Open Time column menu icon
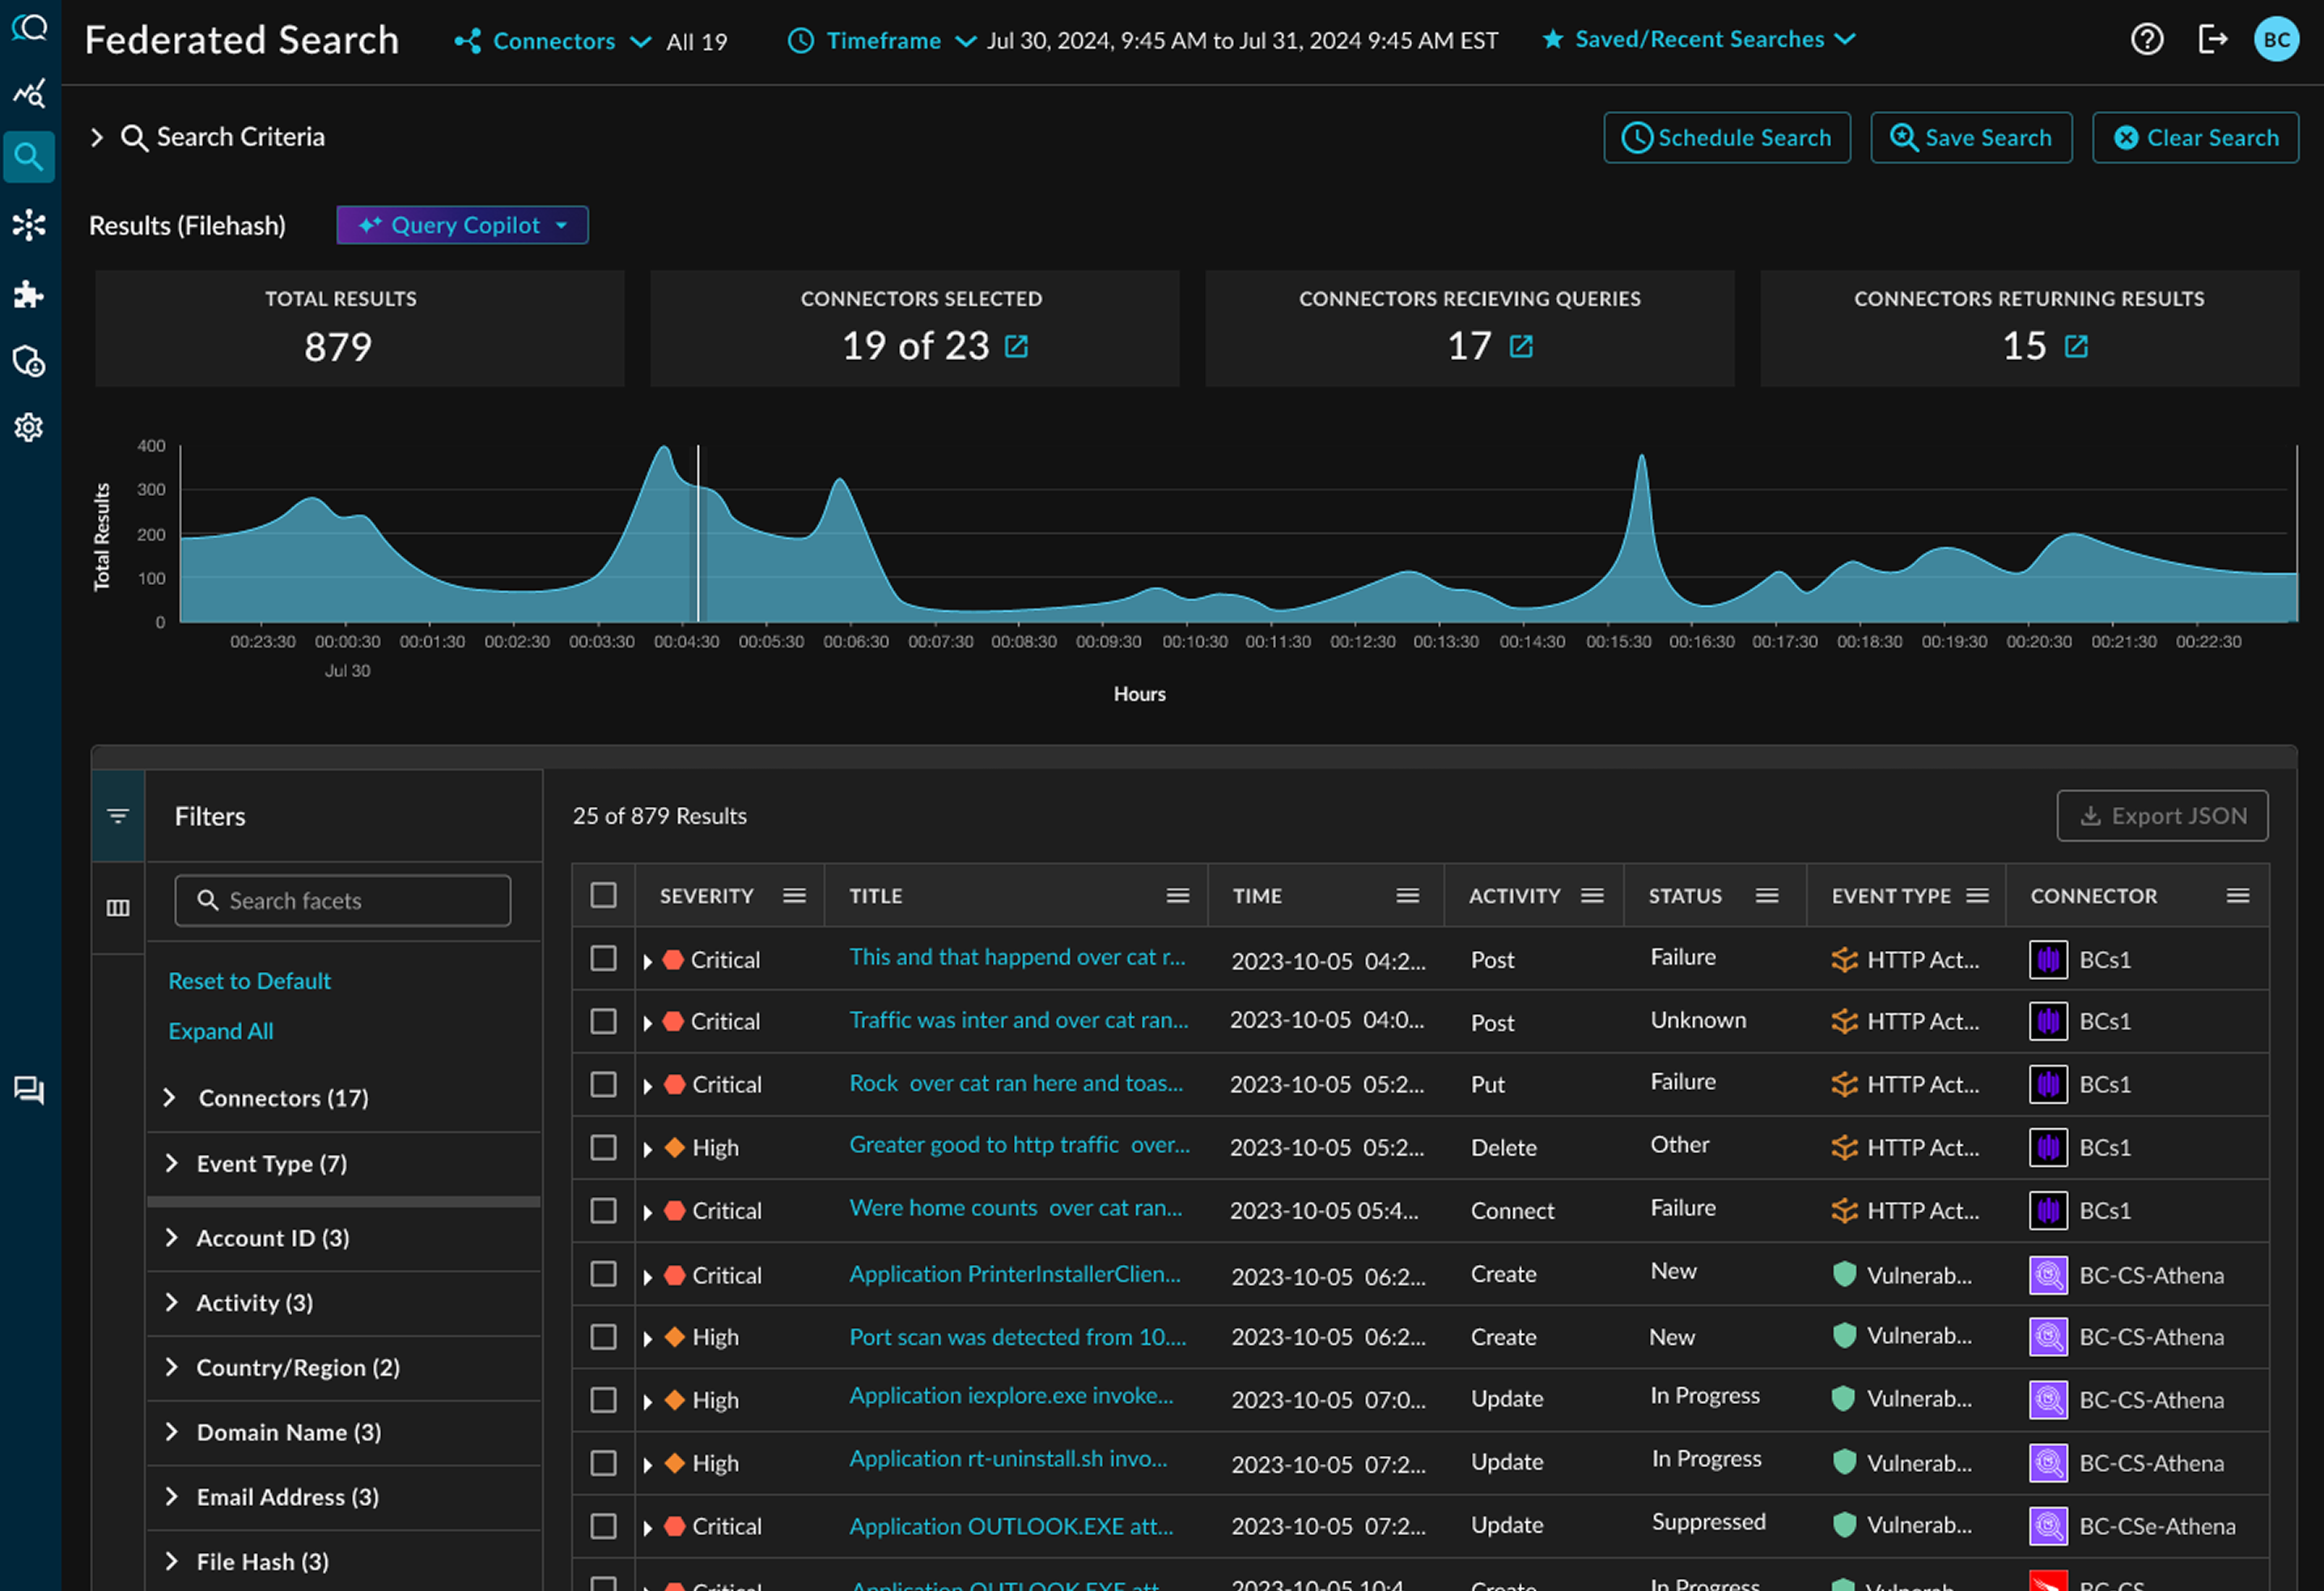2324x1591 pixels. (1408, 896)
